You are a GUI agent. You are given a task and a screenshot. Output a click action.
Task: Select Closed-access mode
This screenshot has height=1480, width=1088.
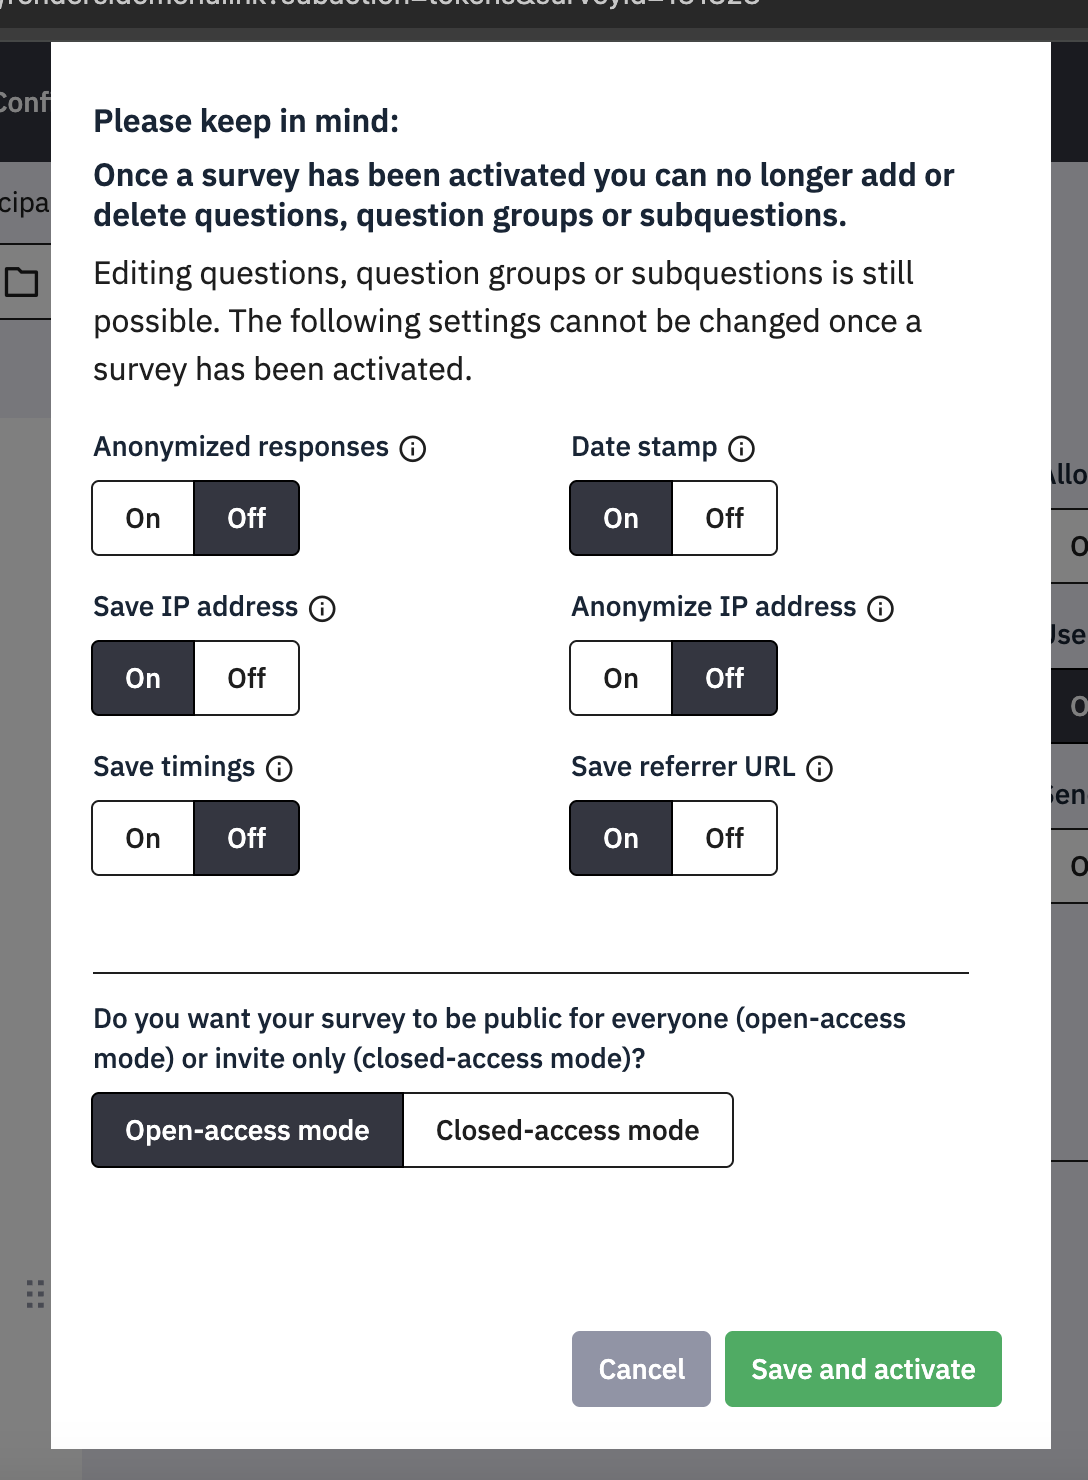click(567, 1130)
